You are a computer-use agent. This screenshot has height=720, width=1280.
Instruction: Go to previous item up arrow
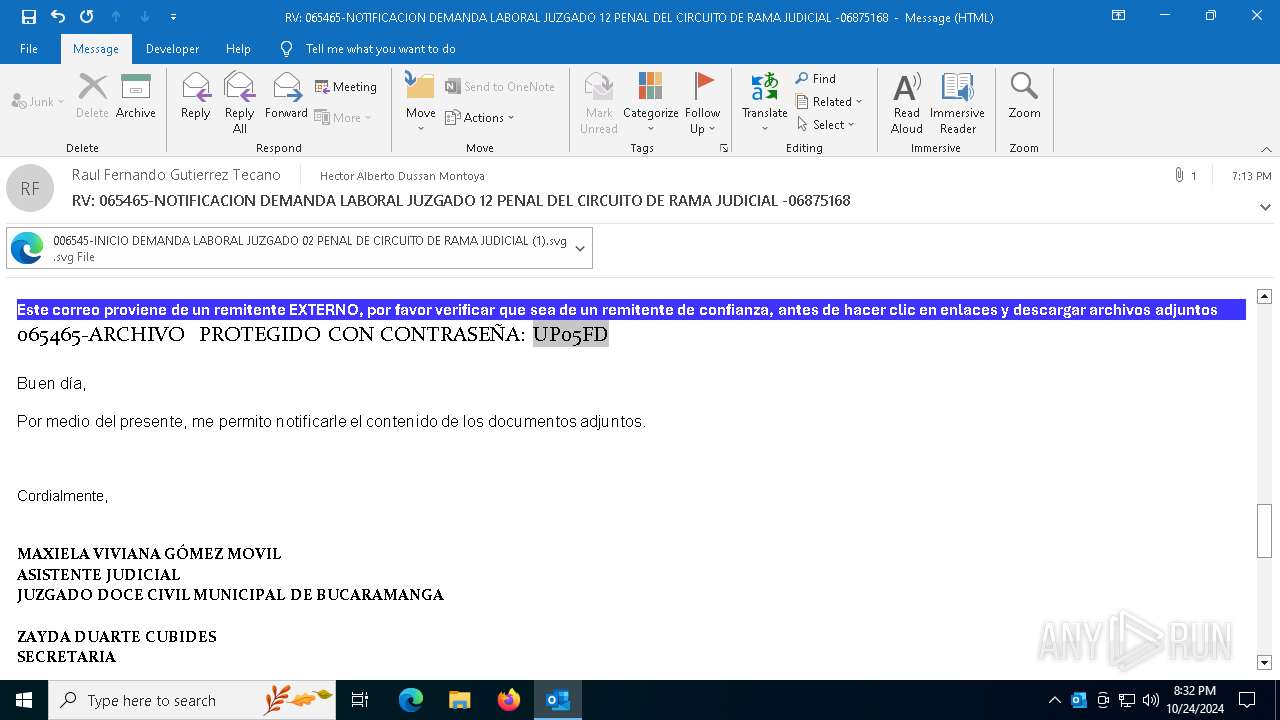(x=116, y=16)
